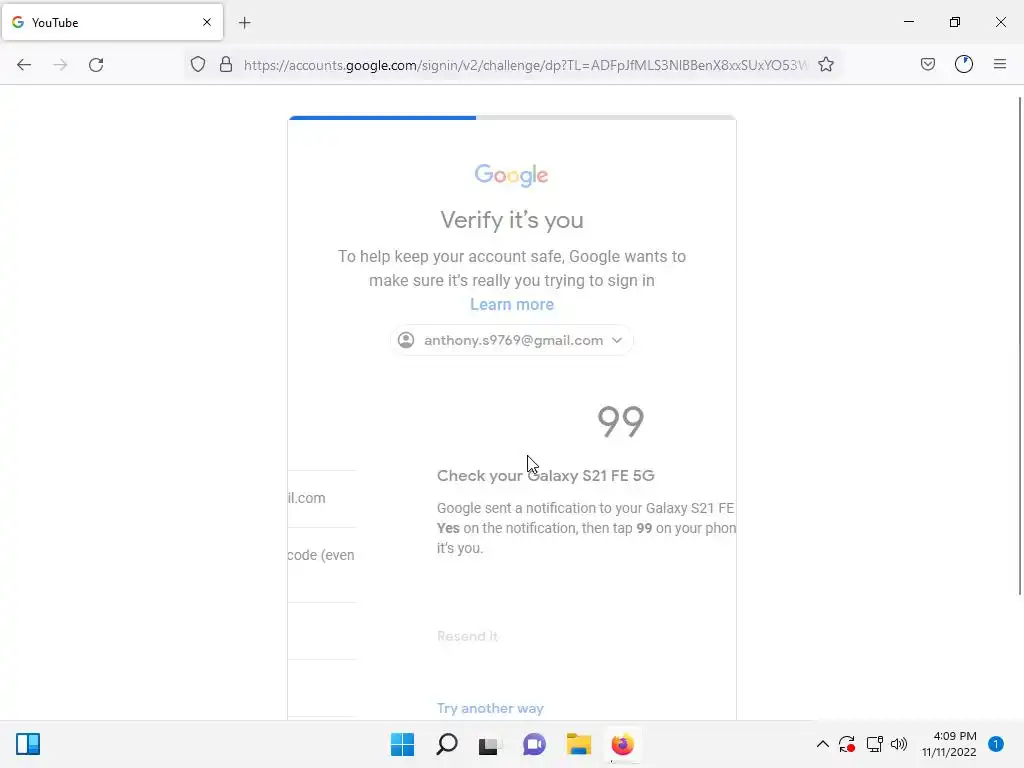The height and width of the screenshot is (768, 1024).
Task: Close the YouTube tab
Action: click(x=207, y=22)
